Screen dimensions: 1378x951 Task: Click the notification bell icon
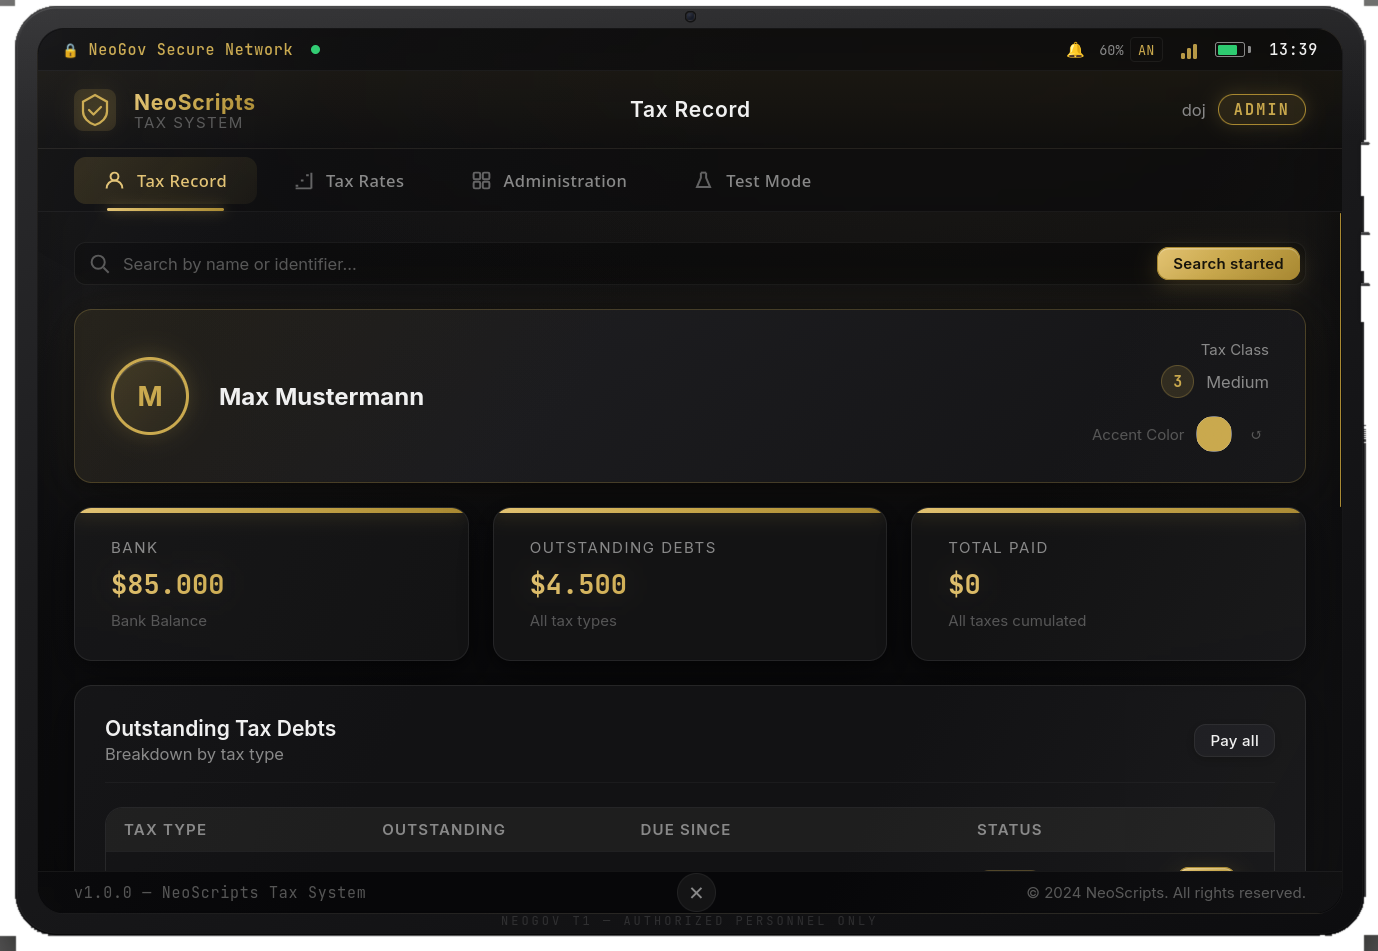(x=1075, y=50)
